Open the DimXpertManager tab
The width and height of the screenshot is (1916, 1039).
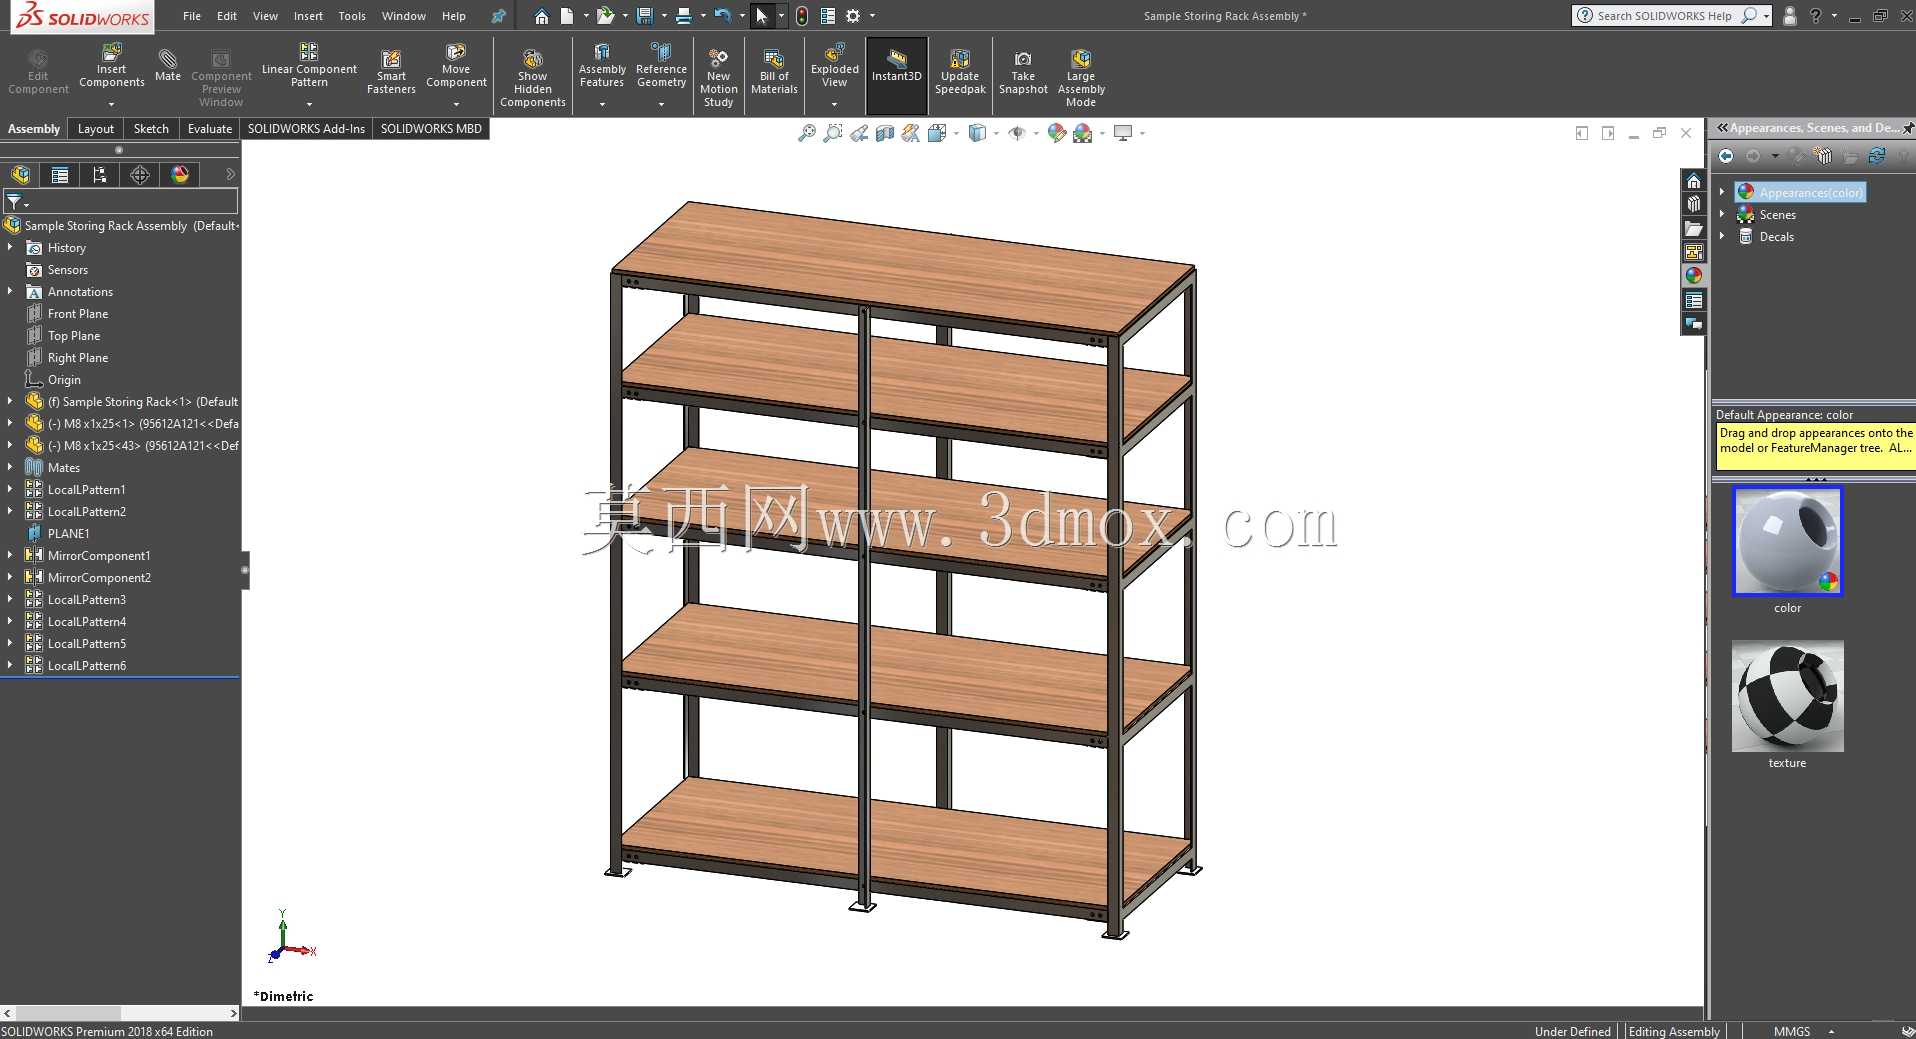pos(140,175)
